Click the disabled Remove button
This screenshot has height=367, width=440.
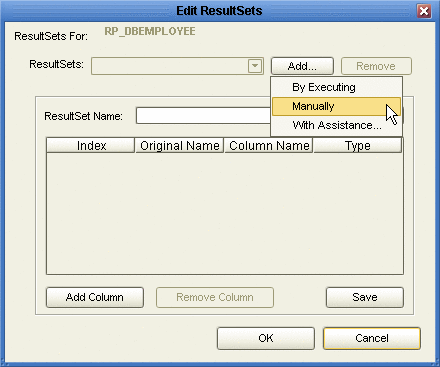coord(376,66)
